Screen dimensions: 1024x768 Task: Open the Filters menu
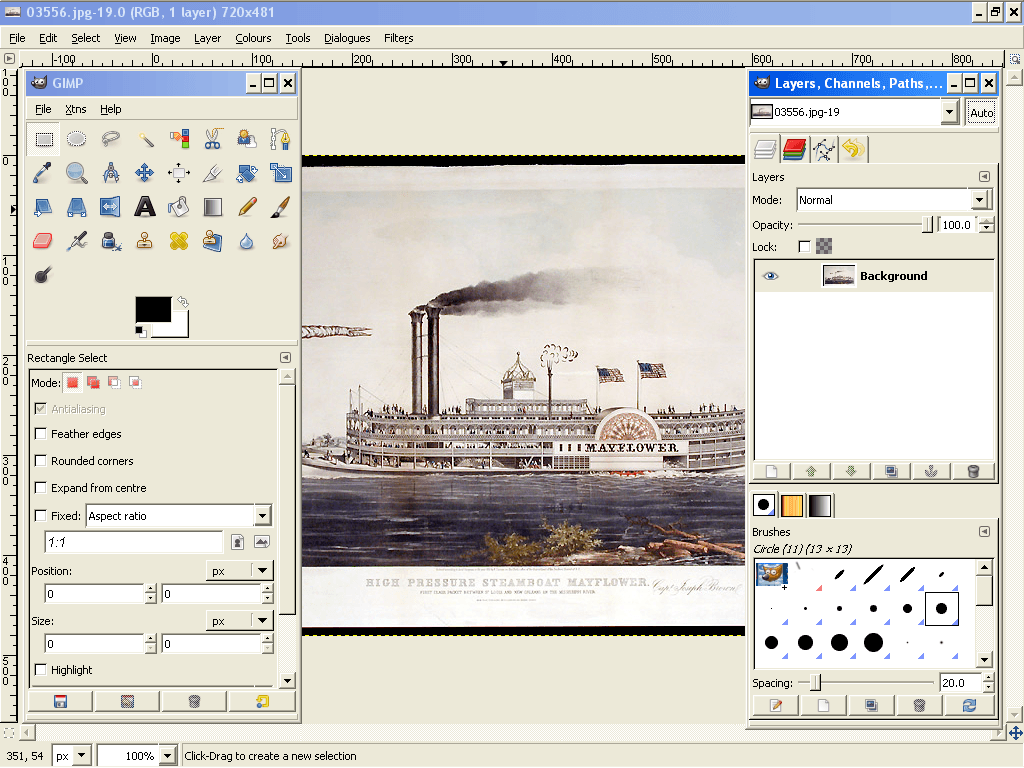point(399,38)
